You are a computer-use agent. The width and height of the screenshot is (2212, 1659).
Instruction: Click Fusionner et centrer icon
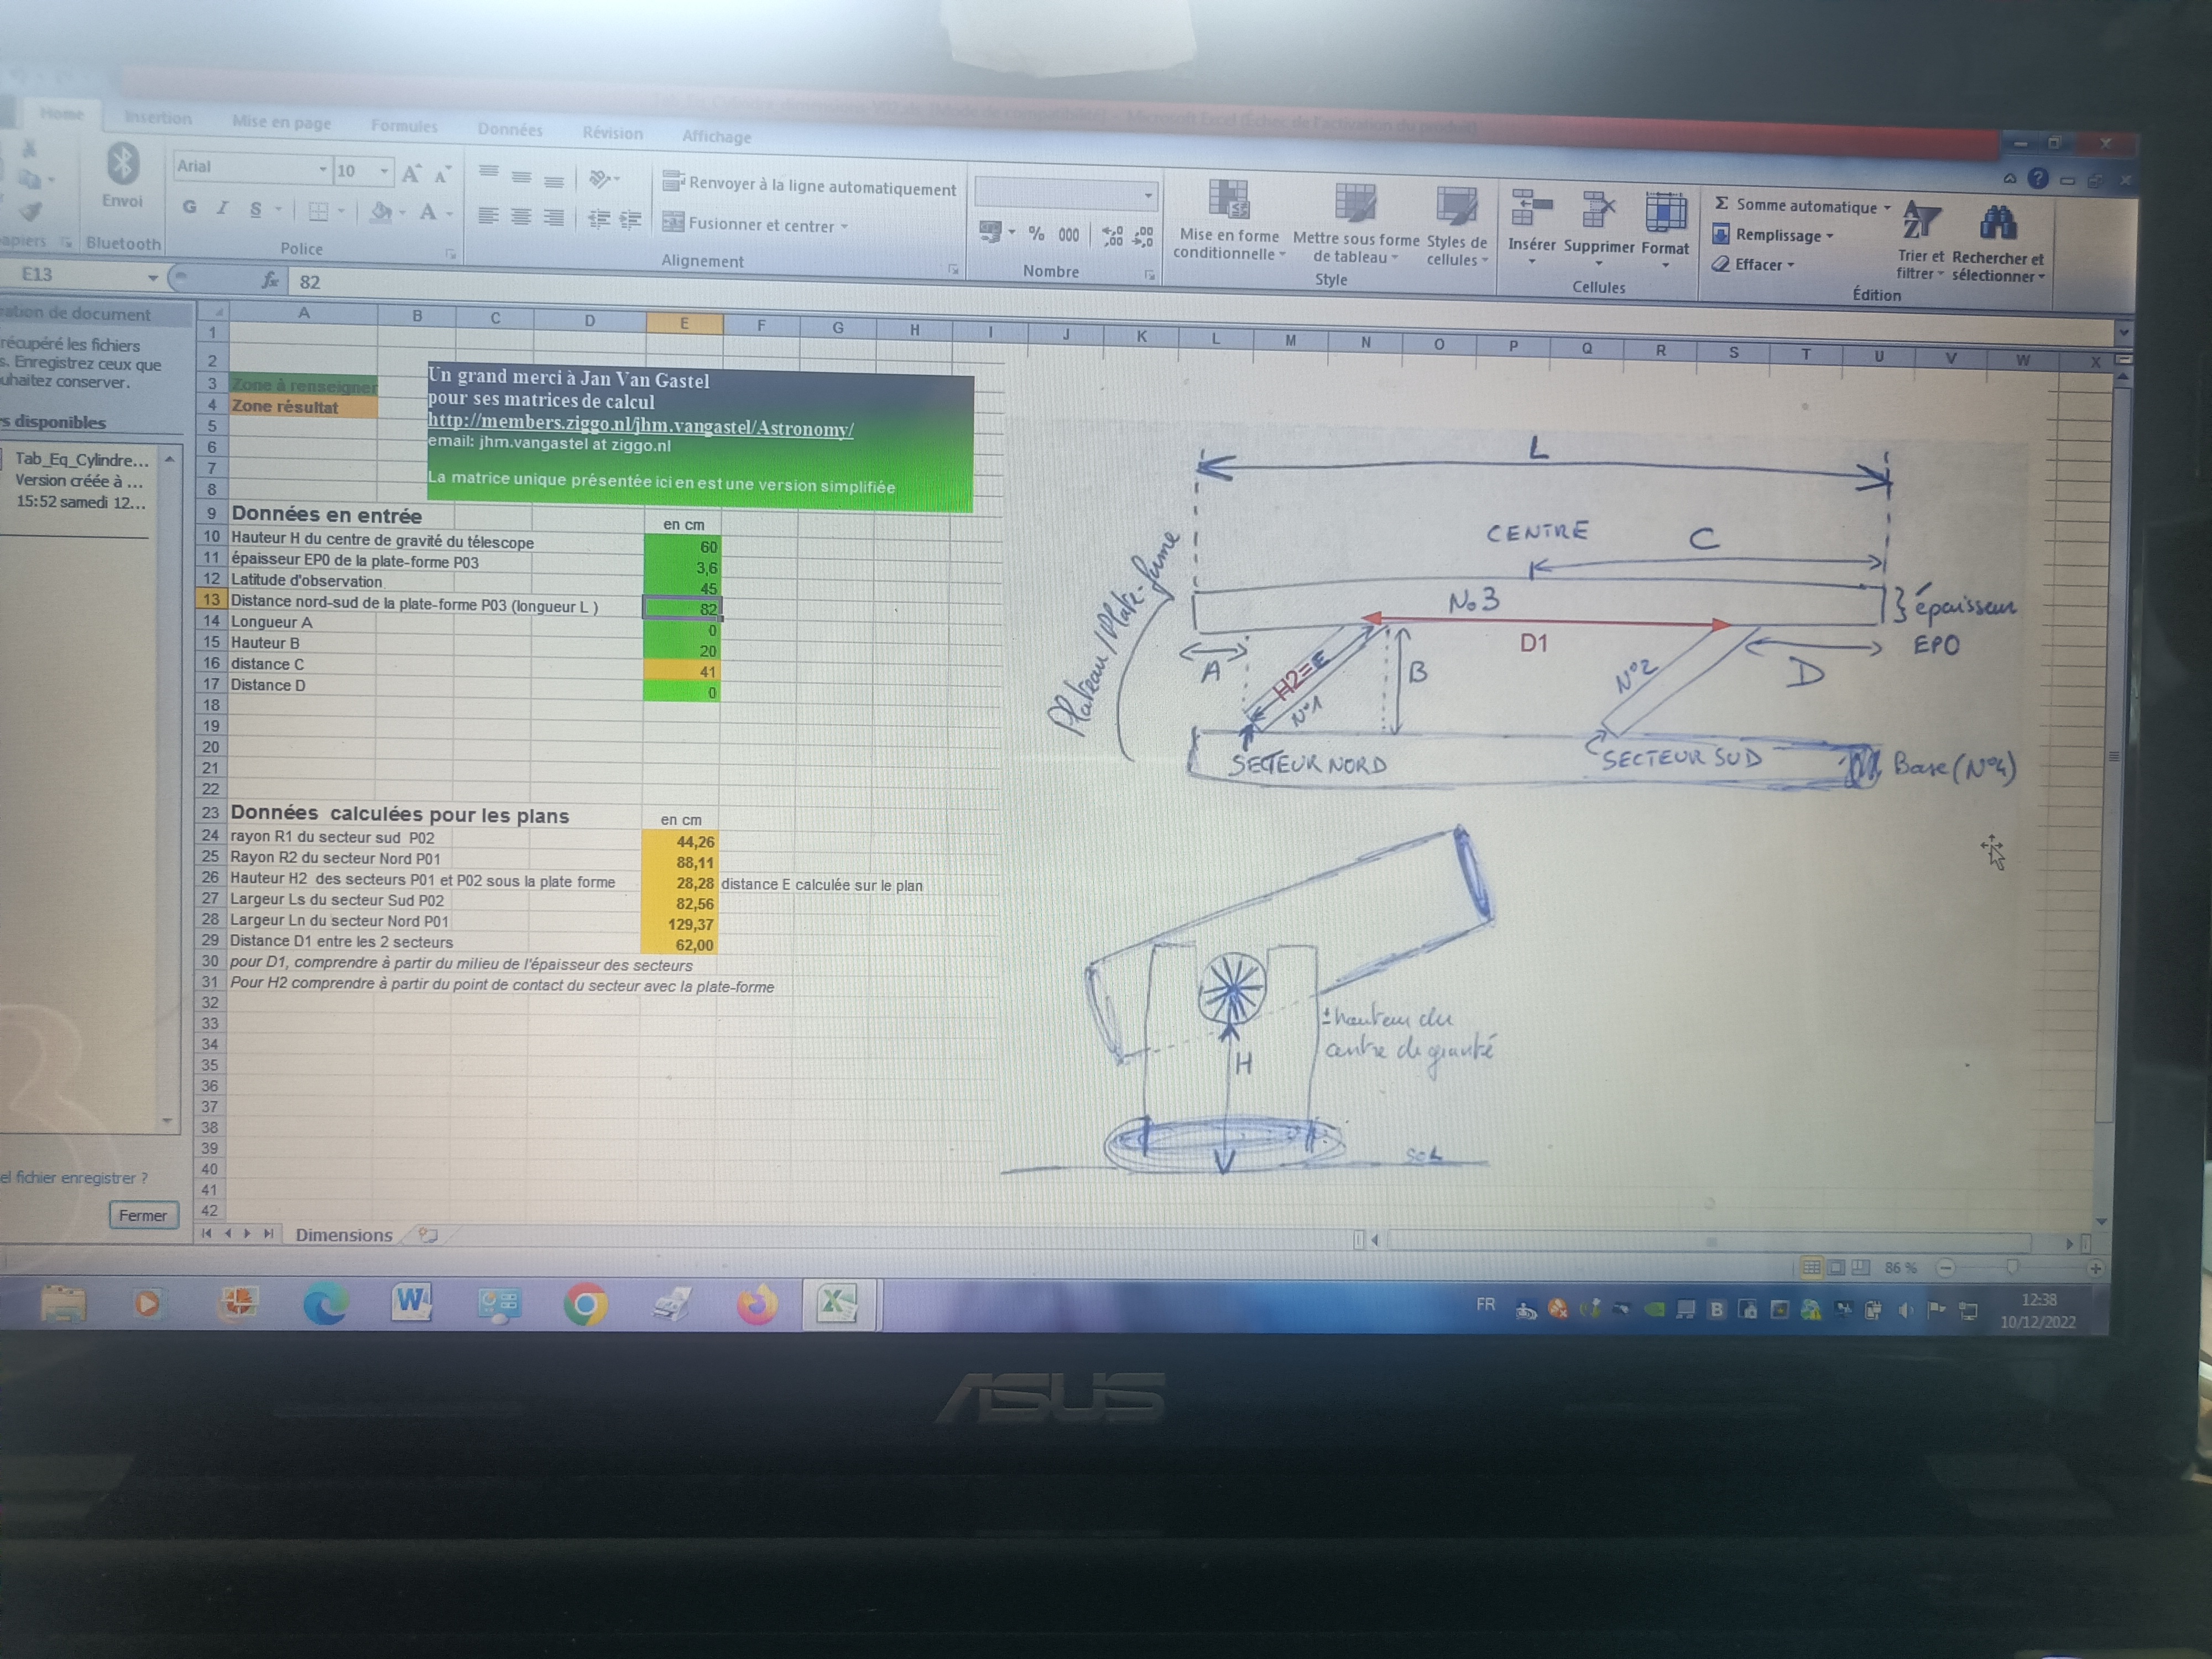click(x=674, y=222)
